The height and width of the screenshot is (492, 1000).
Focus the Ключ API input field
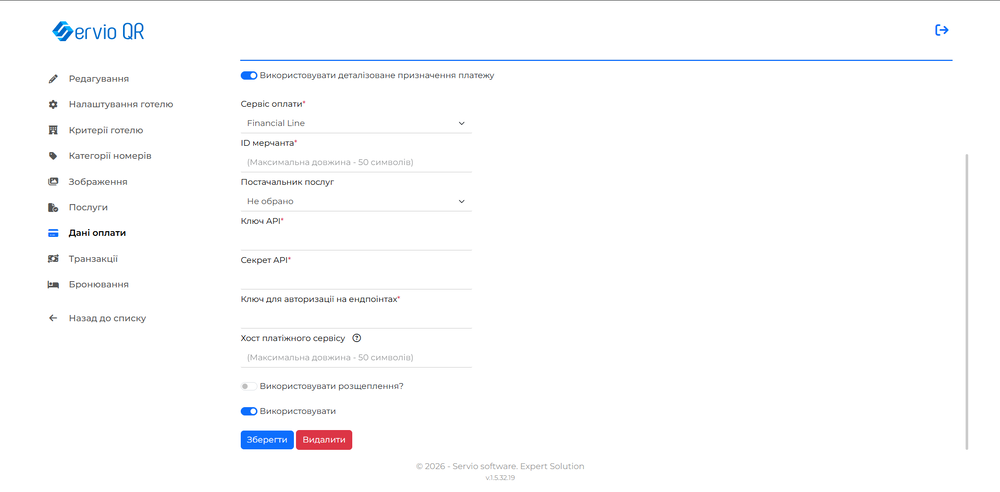click(x=356, y=240)
